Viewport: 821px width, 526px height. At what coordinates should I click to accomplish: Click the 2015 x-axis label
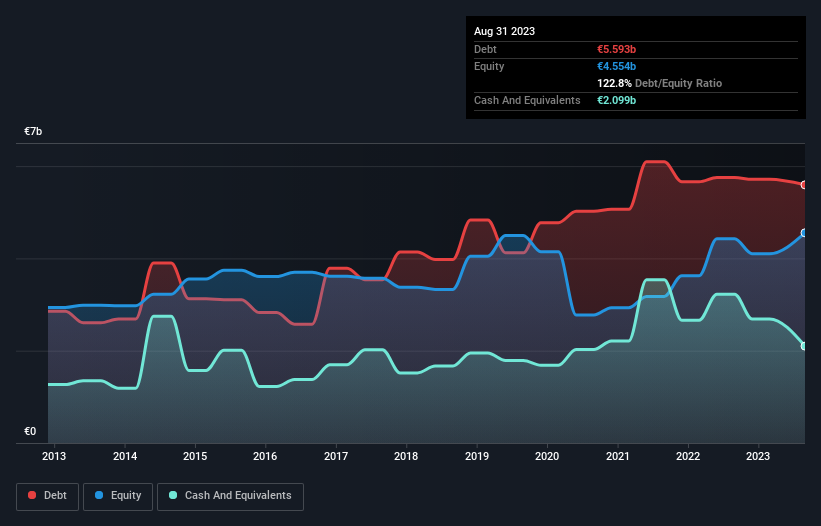pos(195,456)
